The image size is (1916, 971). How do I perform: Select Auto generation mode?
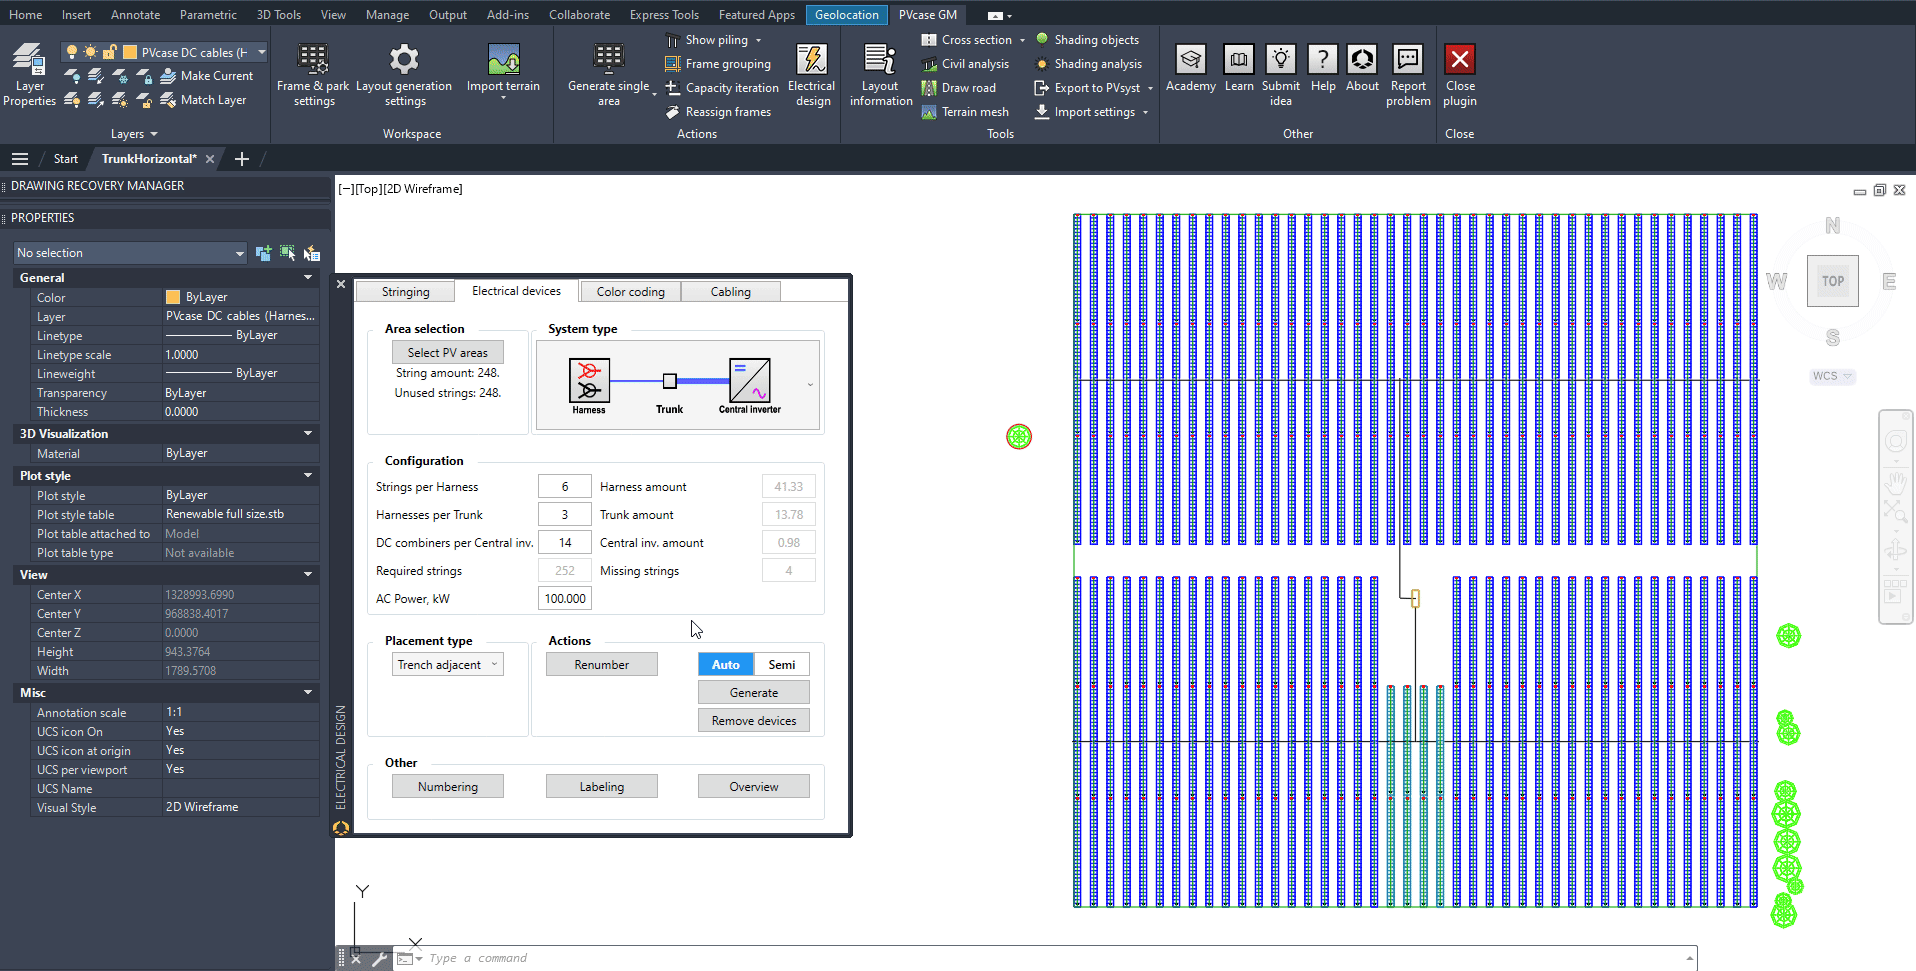tap(725, 665)
